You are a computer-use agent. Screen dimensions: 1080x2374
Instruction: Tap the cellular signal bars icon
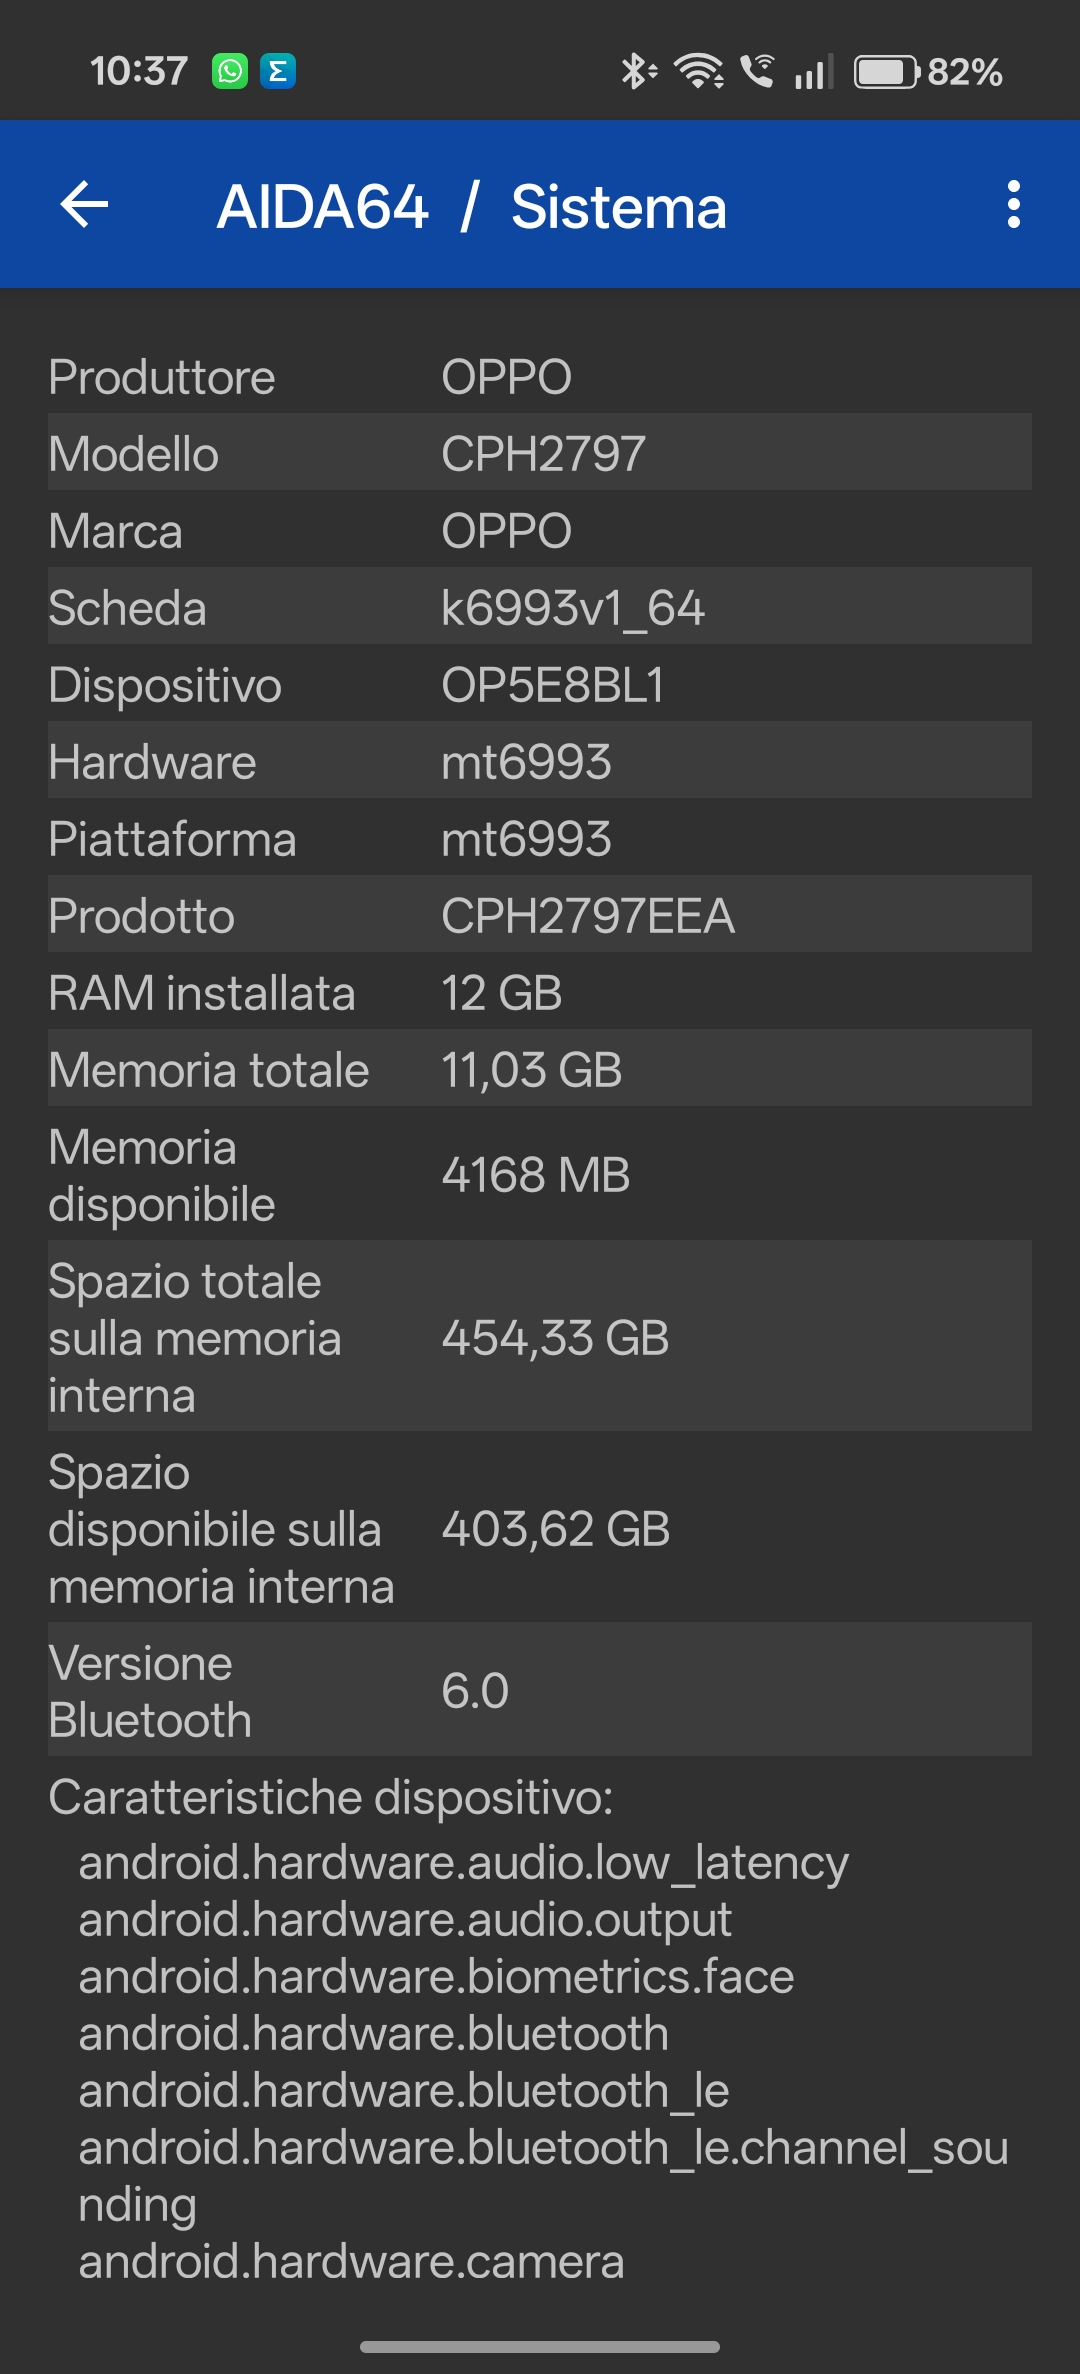pyautogui.click(x=813, y=72)
